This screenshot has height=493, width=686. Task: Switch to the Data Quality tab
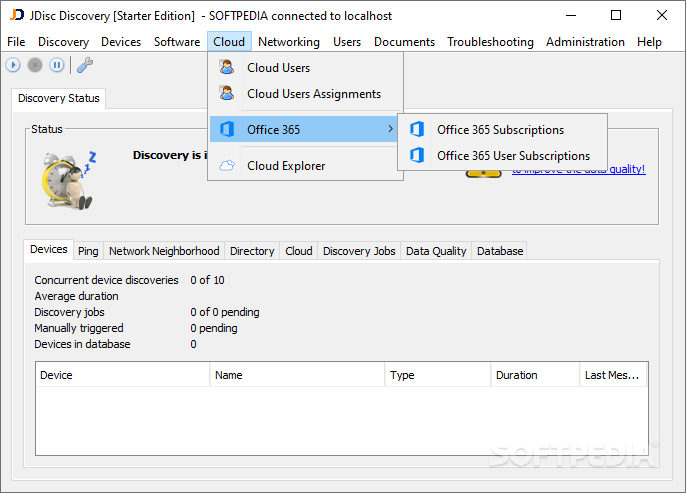(436, 251)
